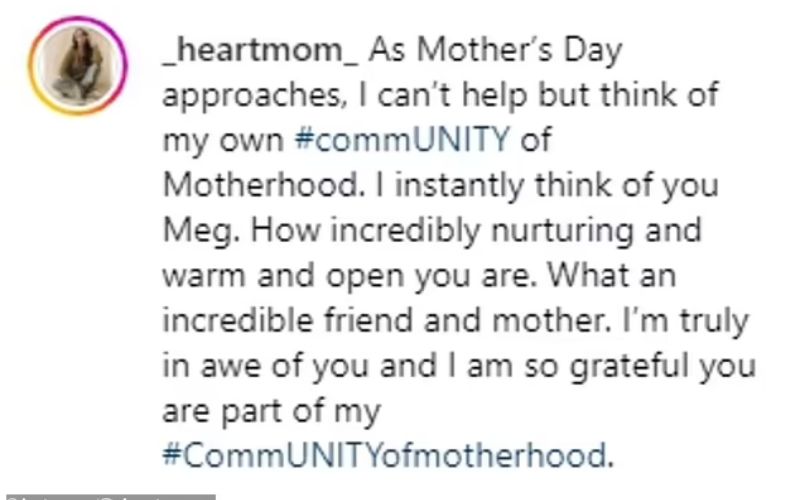800x500 pixels.
Task: Click the phrase "are part of my"
Action: point(270,410)
